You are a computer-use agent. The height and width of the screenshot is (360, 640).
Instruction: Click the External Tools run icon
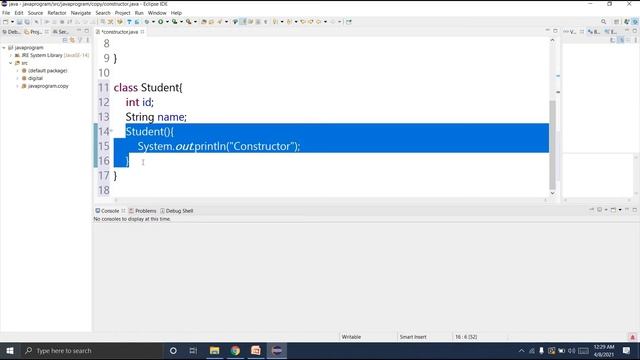click(189, 22)
